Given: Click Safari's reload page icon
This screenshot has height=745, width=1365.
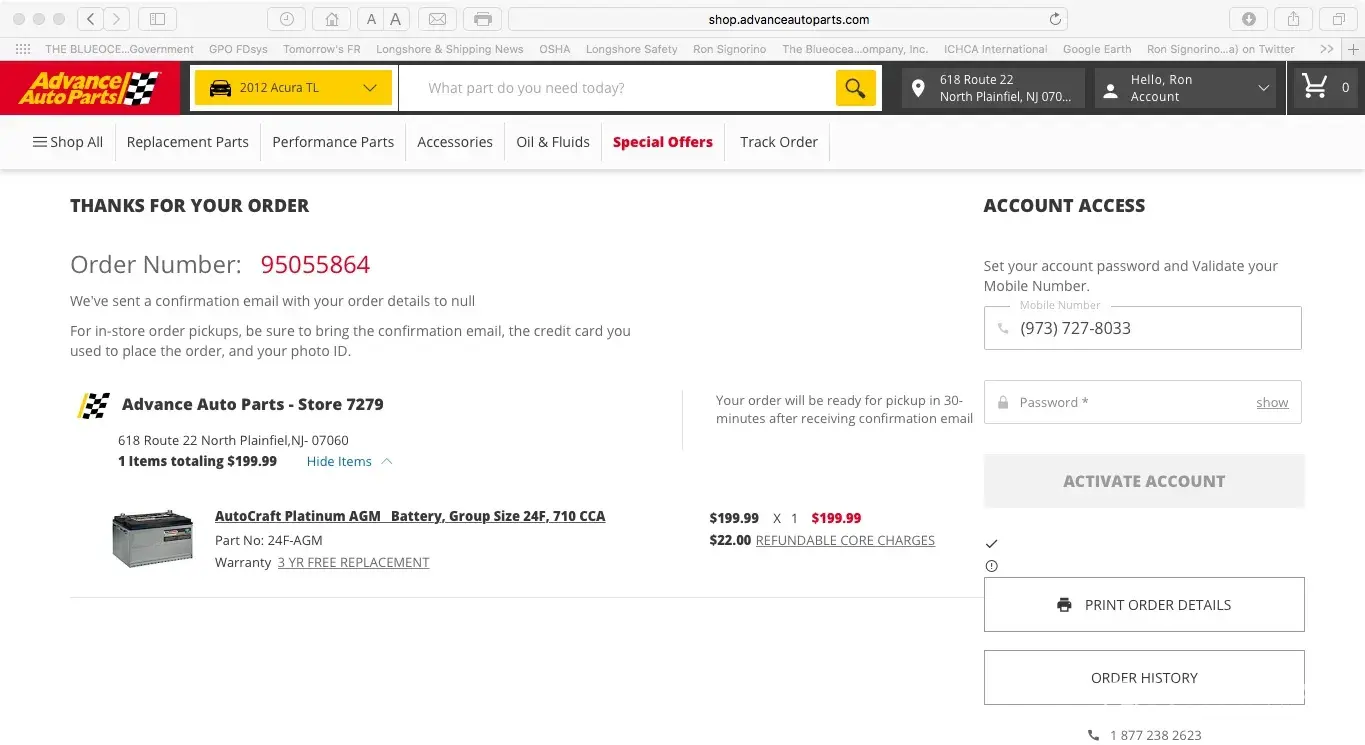Looking at the screenshot, I should 1054,19.
